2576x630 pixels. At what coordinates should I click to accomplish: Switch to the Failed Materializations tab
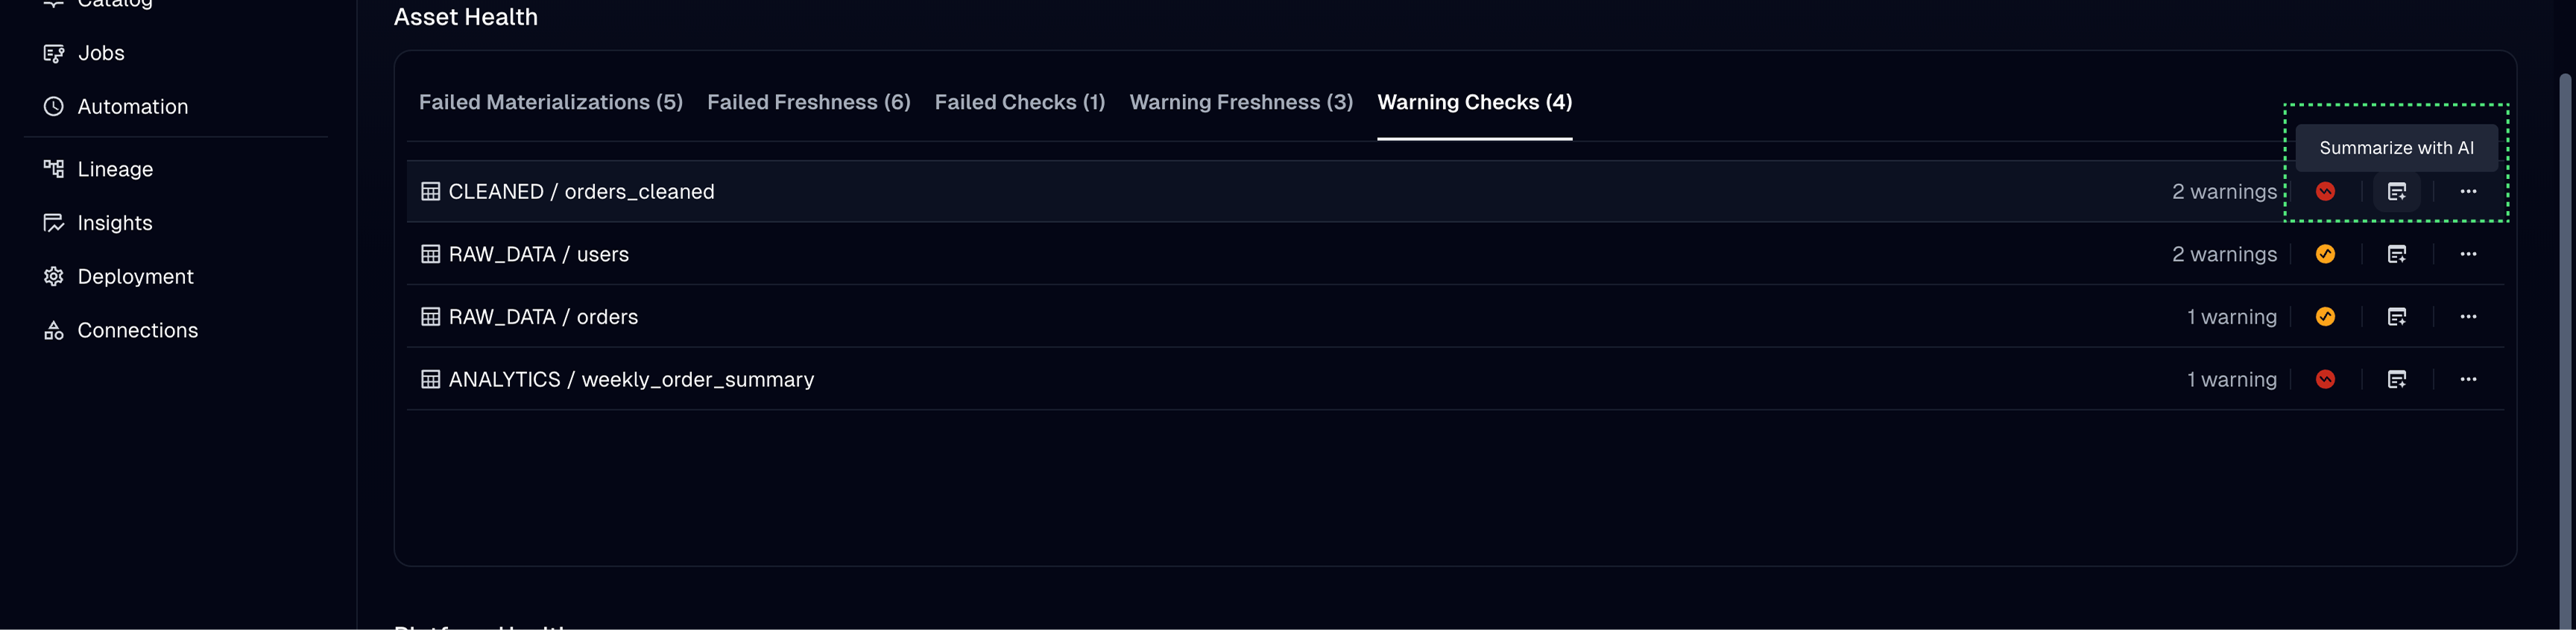[550, 101]
